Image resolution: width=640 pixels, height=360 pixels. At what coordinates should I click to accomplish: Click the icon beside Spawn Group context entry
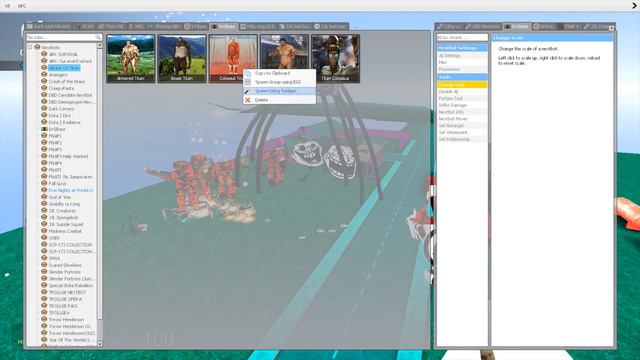(248, 82)
